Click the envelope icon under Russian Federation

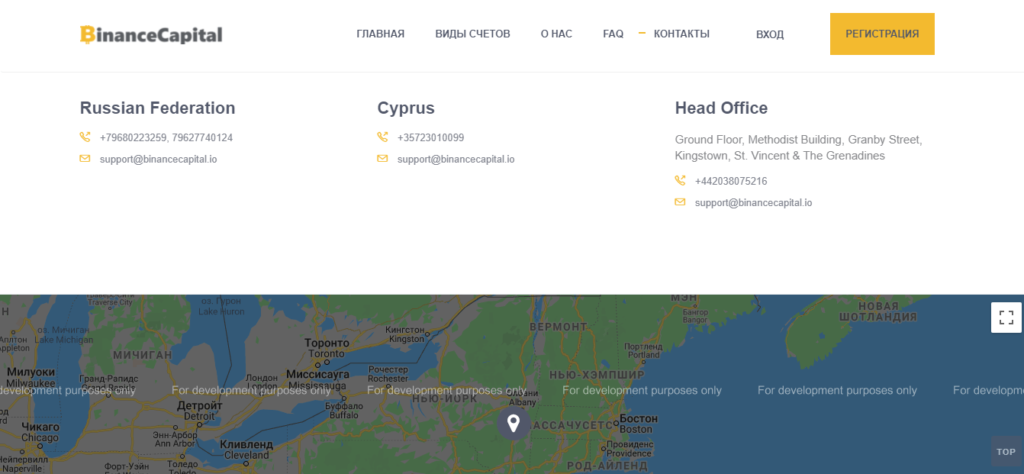(85, 159)
